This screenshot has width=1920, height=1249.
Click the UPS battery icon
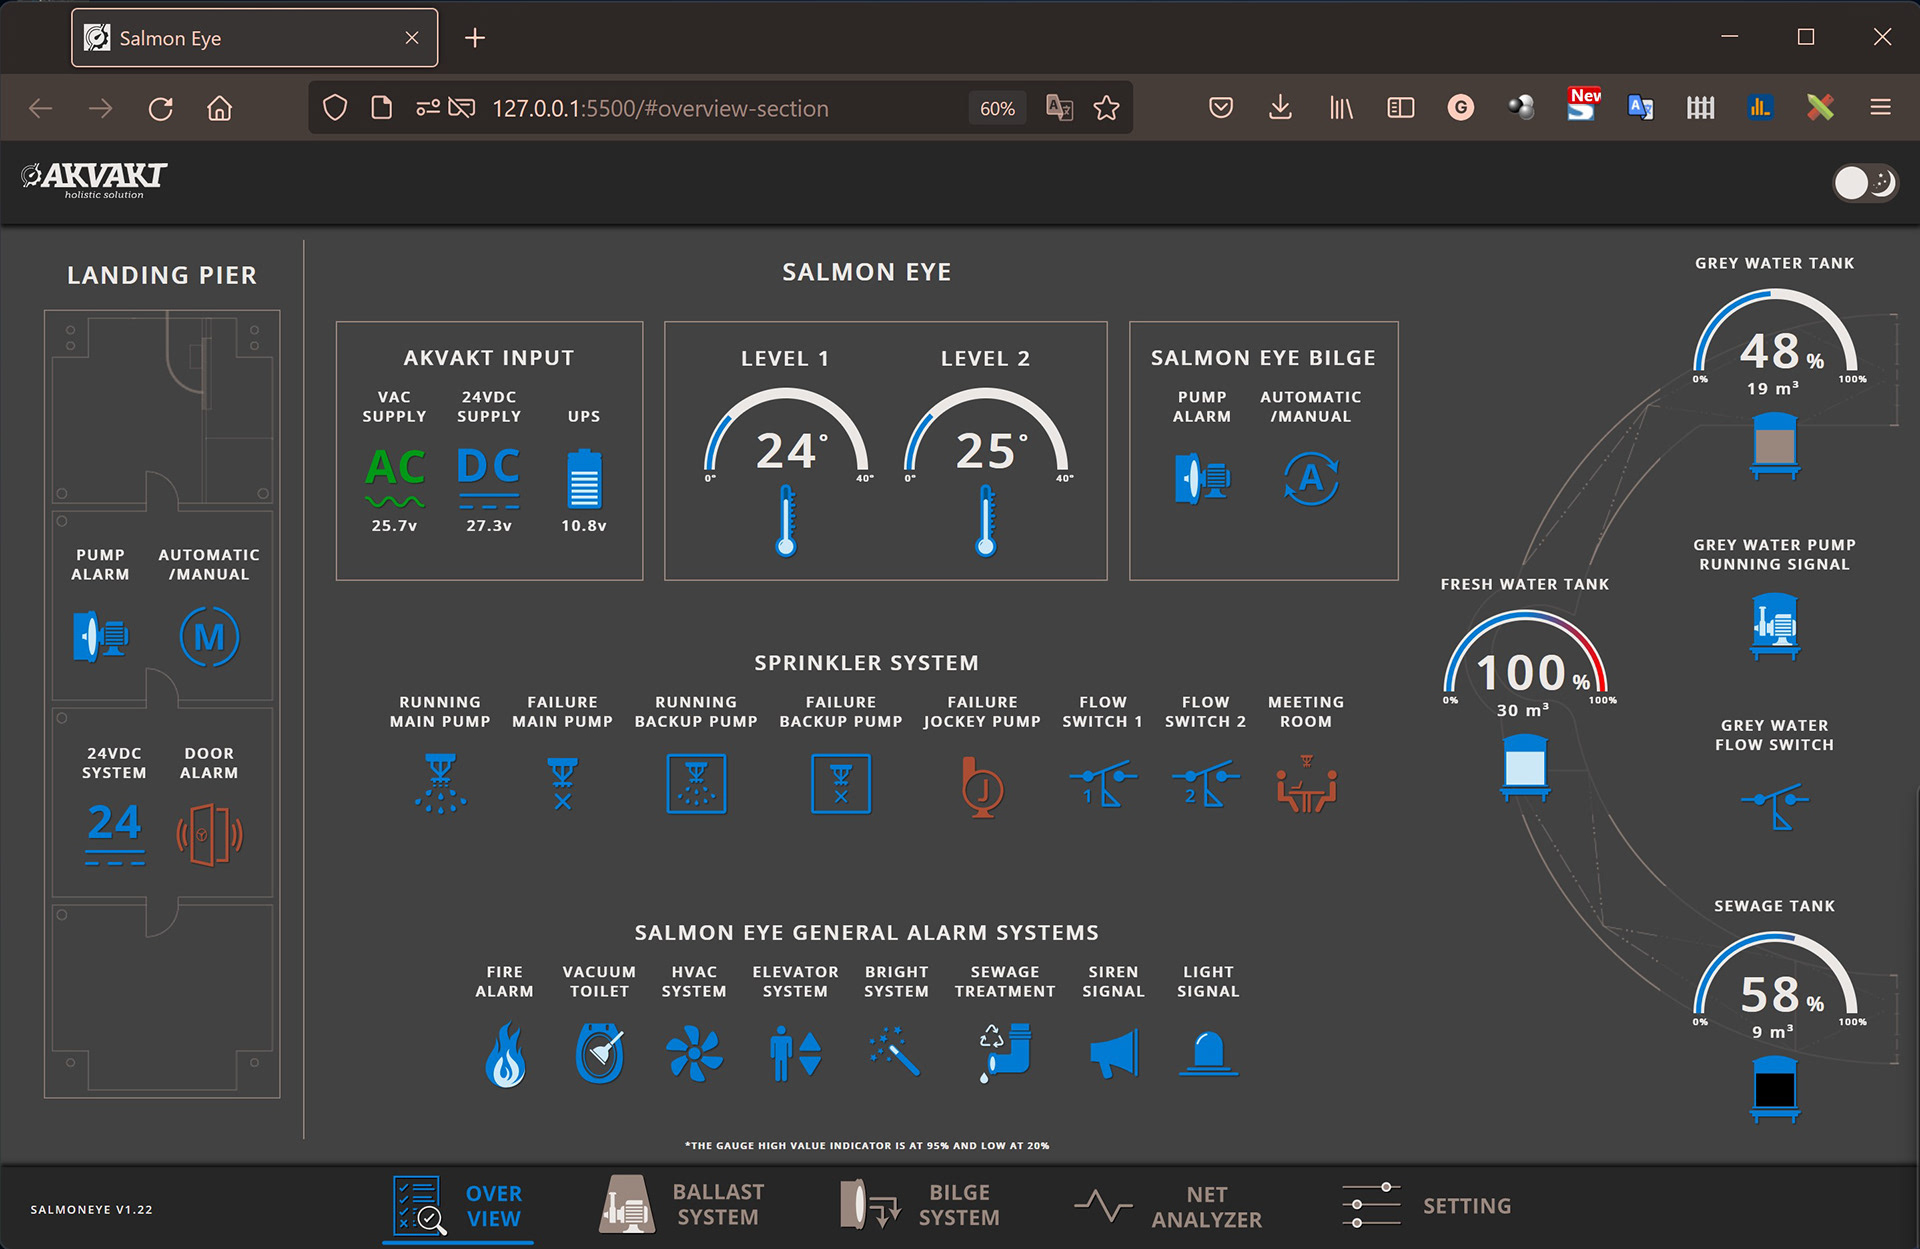tap(584, 479)
